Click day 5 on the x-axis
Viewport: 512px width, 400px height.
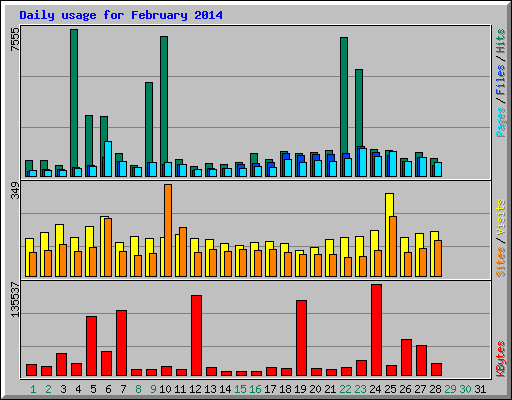[x=93, y=389]
